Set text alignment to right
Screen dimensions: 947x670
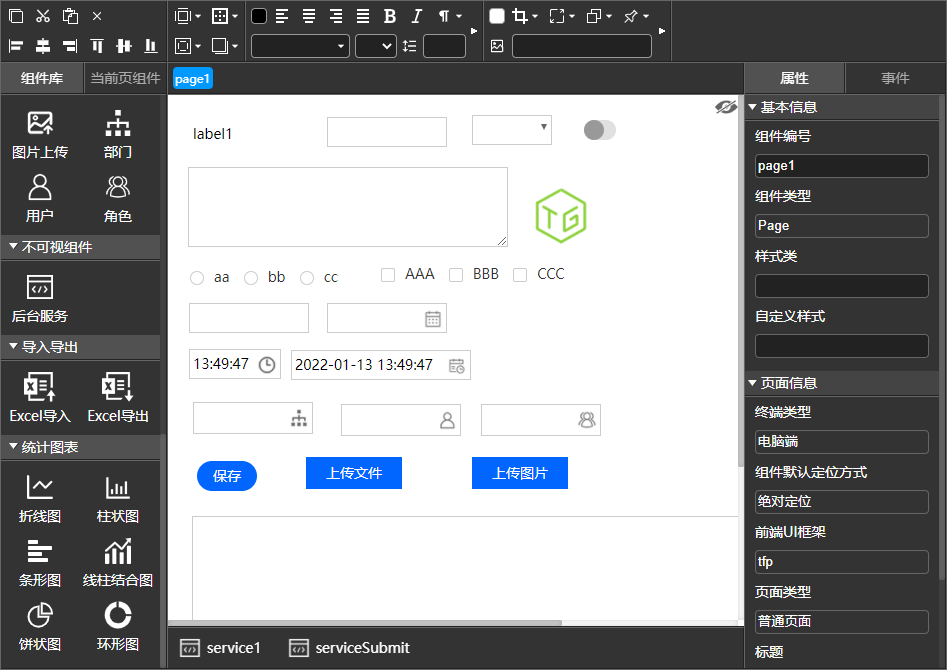click(336, 16)
